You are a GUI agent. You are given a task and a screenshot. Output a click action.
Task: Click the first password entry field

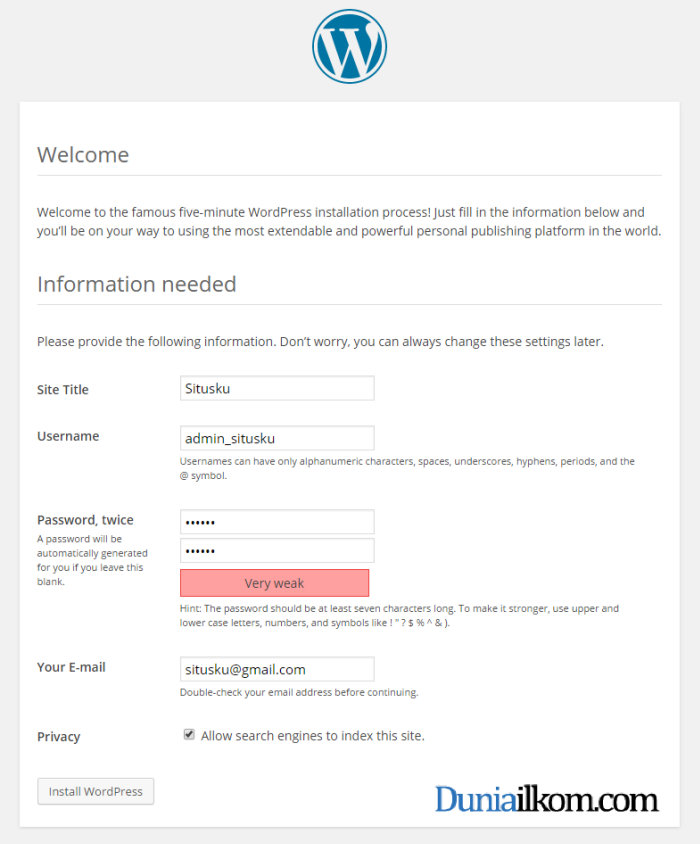point(277,522)
